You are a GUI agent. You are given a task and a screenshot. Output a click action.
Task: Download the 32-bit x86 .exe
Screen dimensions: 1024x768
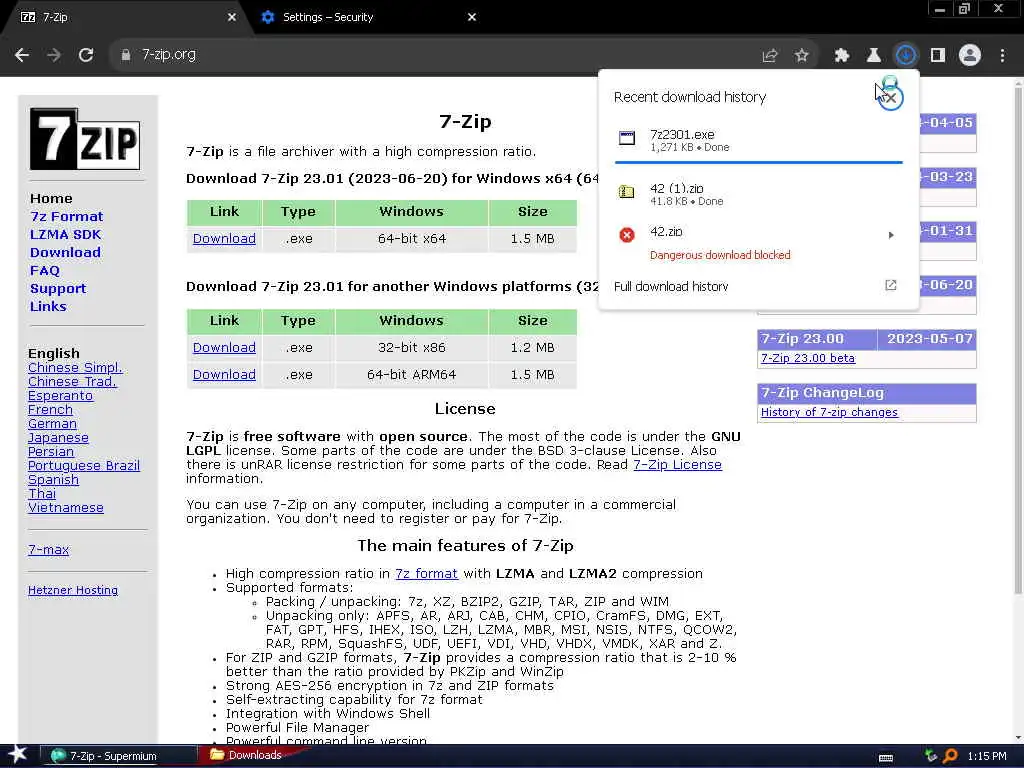click(224, 348)
